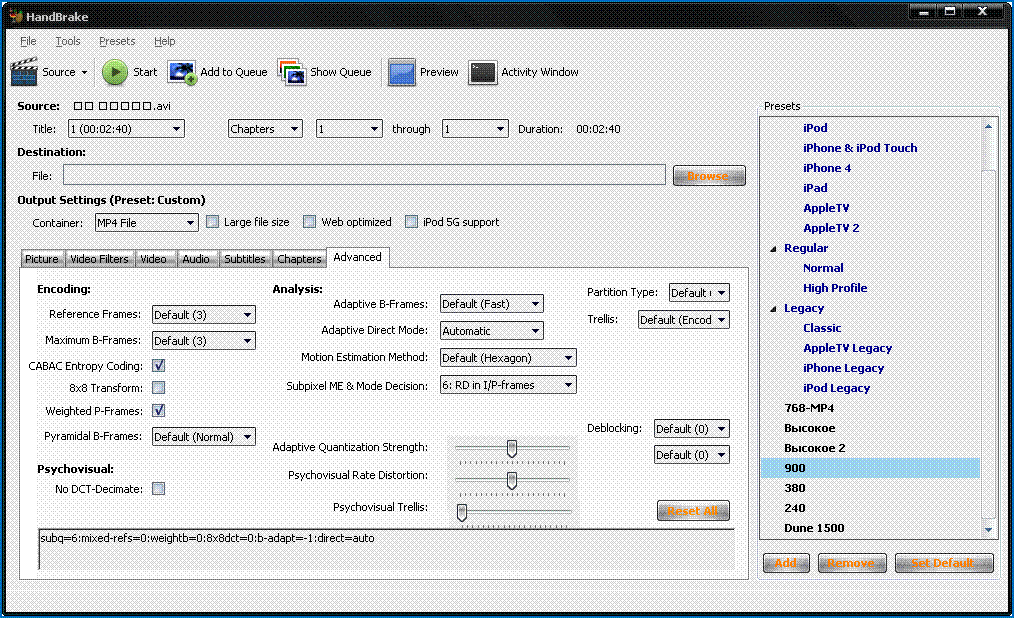
Task: Click the Reset All button
Action: click(x=693, y=511)
